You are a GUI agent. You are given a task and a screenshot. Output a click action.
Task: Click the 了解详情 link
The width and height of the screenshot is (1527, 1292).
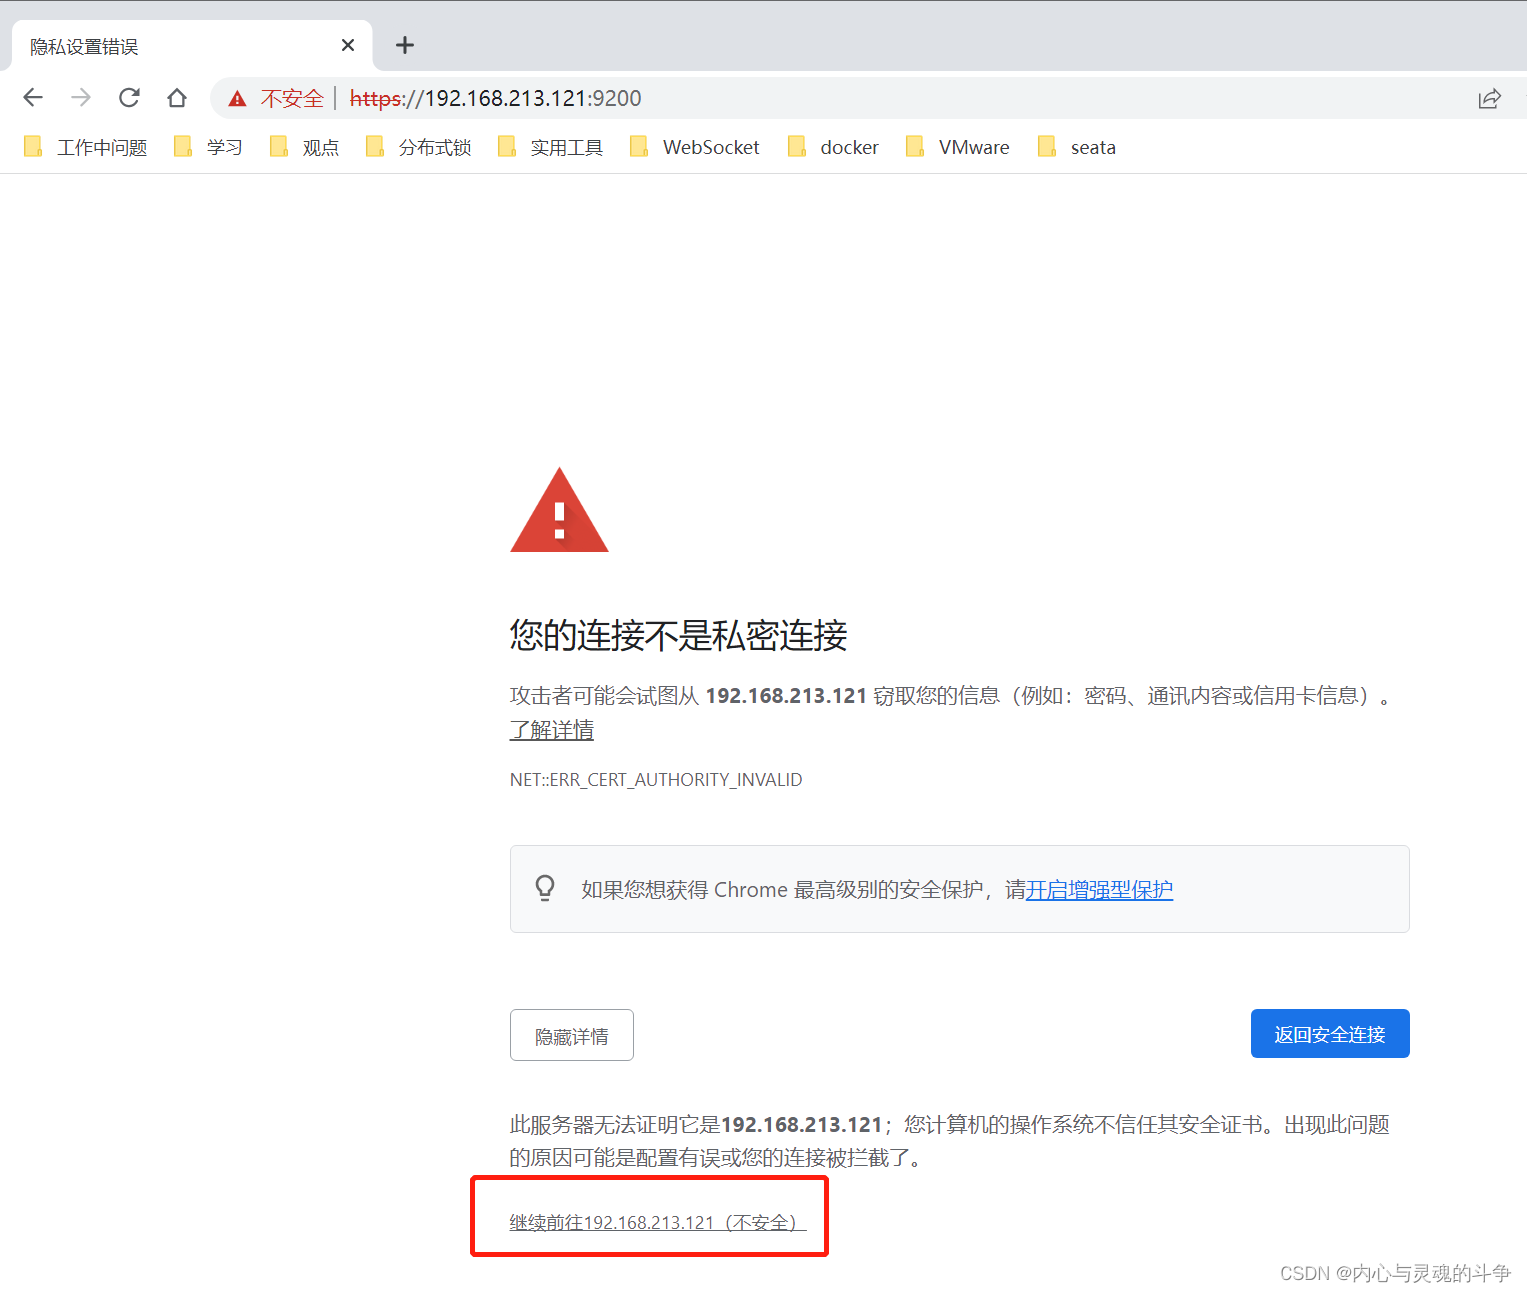click(x=551, y=730)
